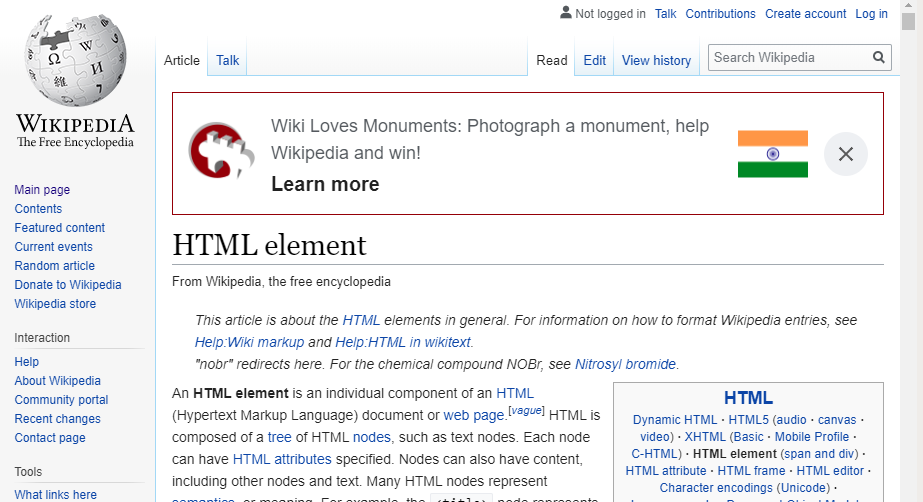Image resolution: width=923 pixels, height=502 pixels.
Task: Open Help in the Interaction section
Action: [26, 361]
